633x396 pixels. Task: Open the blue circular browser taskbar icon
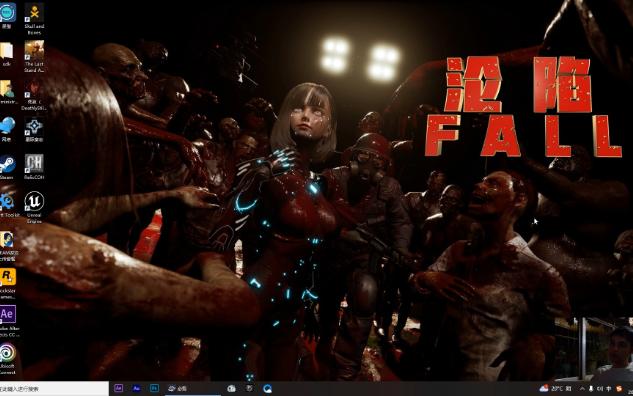(x=267, y=389)
